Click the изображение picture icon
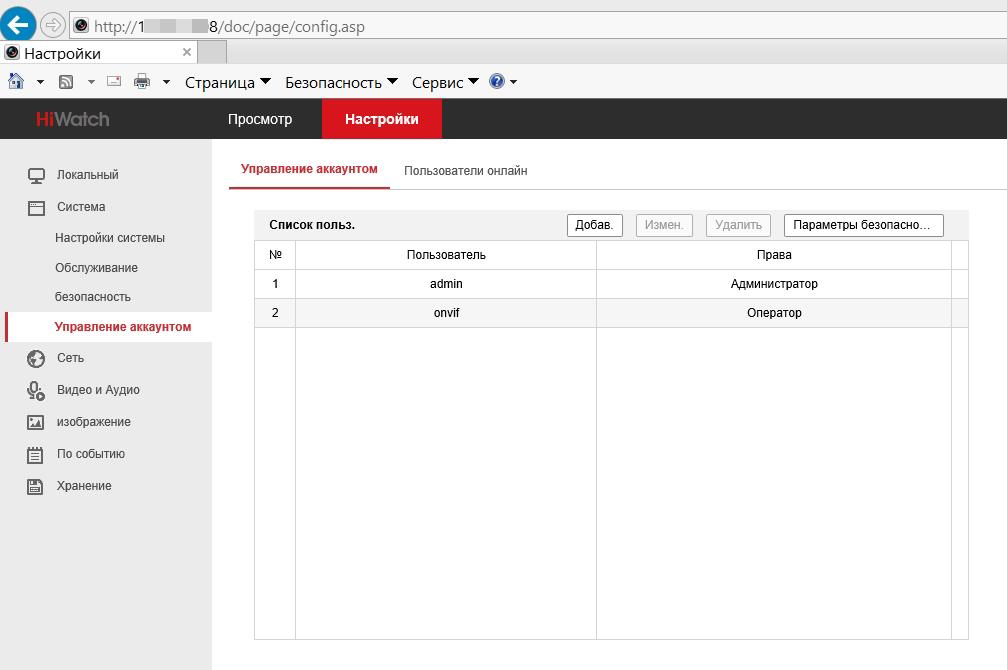 pyautogui.click(x=35, y=422)
